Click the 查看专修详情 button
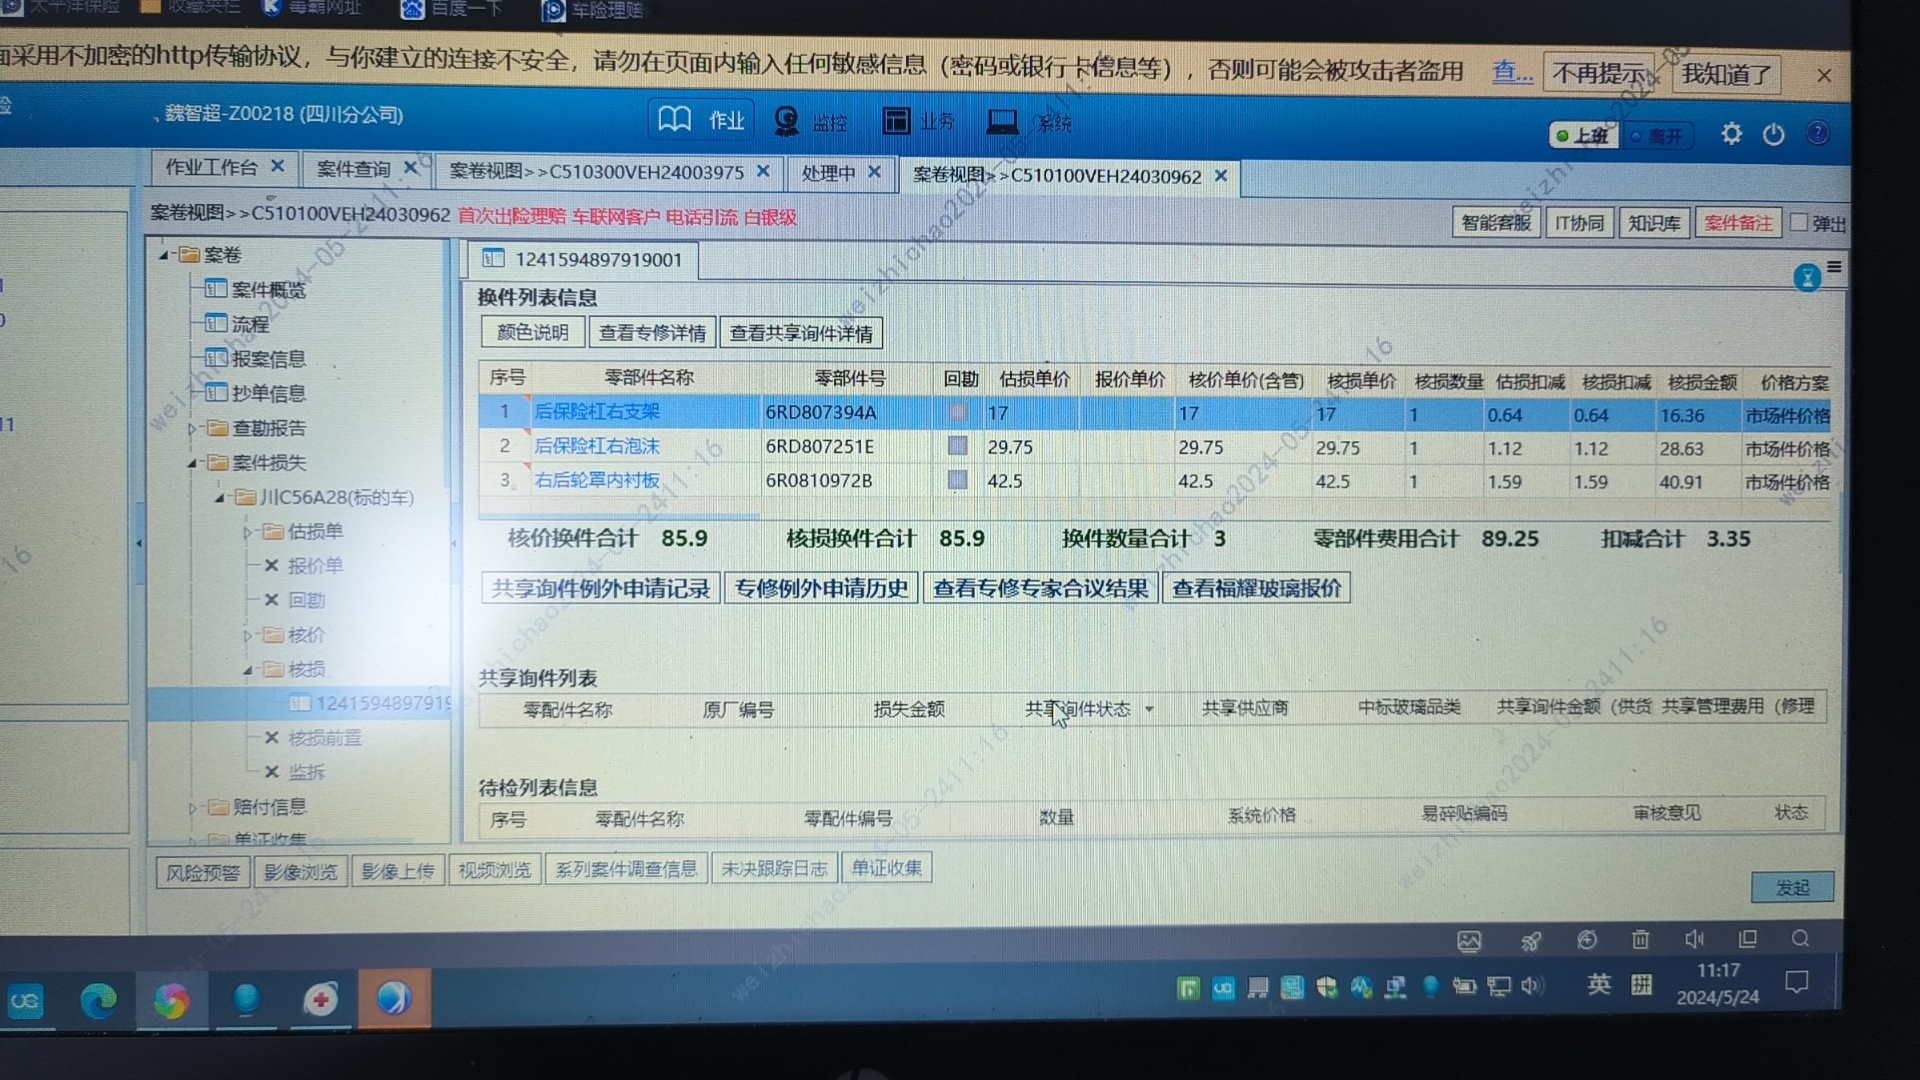Viewport: 1920px width, 1080px height. pos(652,333)
